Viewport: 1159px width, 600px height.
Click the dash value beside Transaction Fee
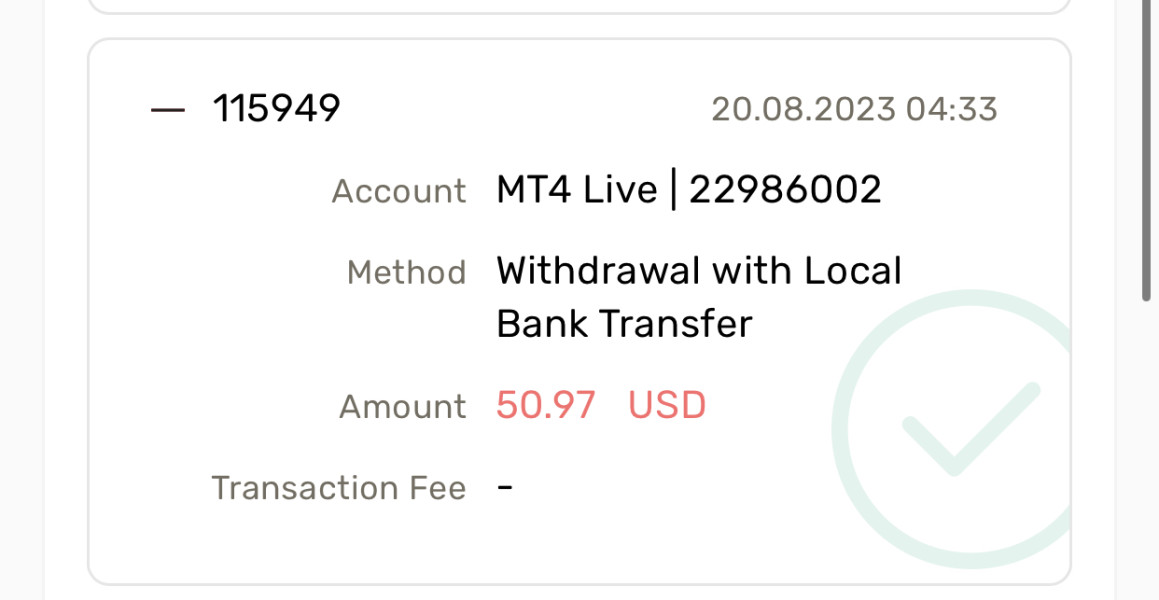(x=505, y=488)
